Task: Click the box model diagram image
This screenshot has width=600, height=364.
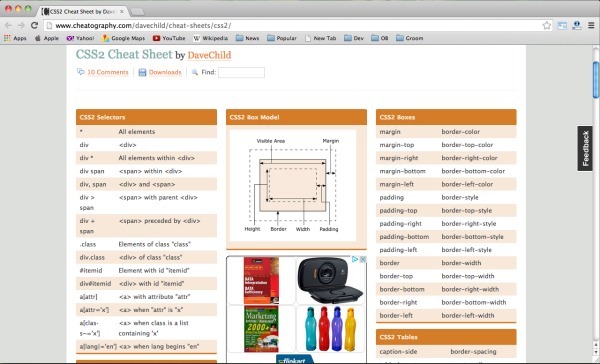Action: pyautogui.click(x=293, y=185)
